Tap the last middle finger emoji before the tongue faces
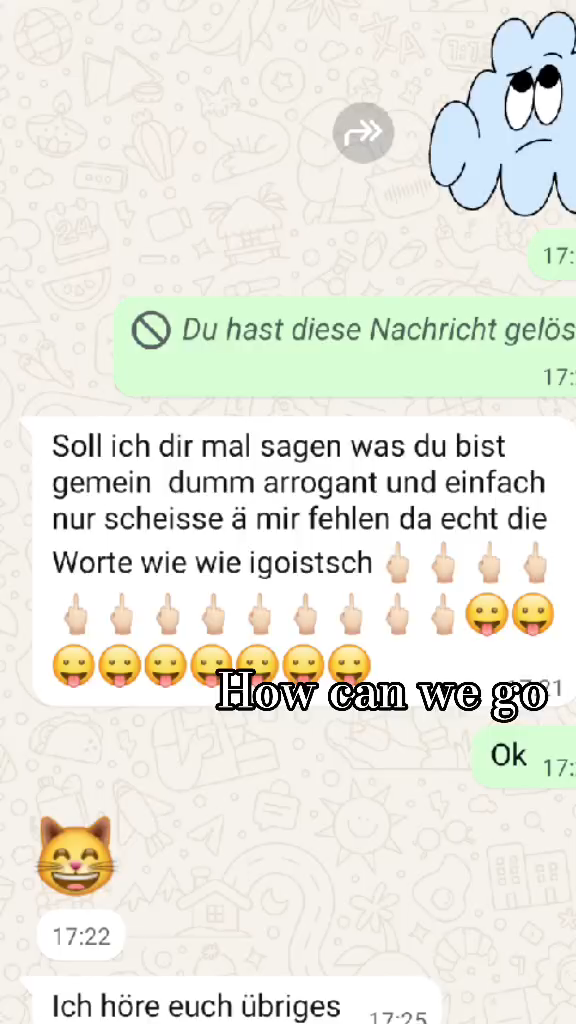 point(443,615)
